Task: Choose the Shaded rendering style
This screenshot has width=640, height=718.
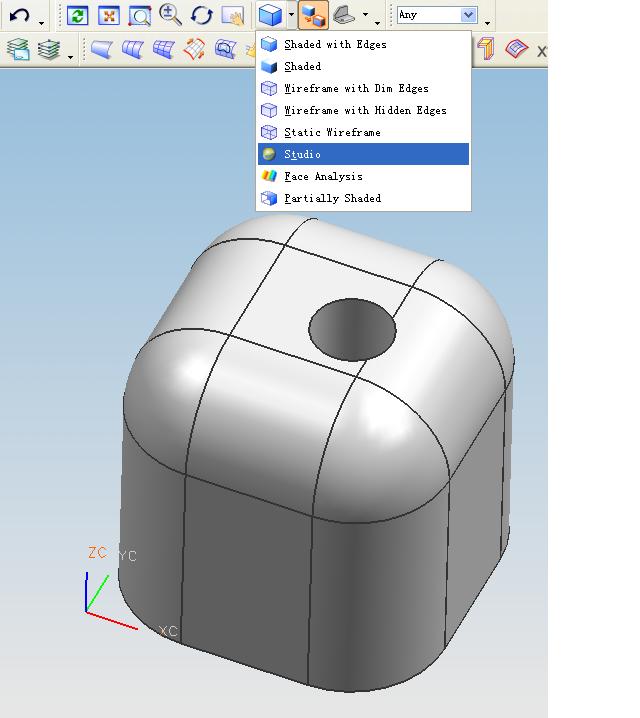Action: 363,66
